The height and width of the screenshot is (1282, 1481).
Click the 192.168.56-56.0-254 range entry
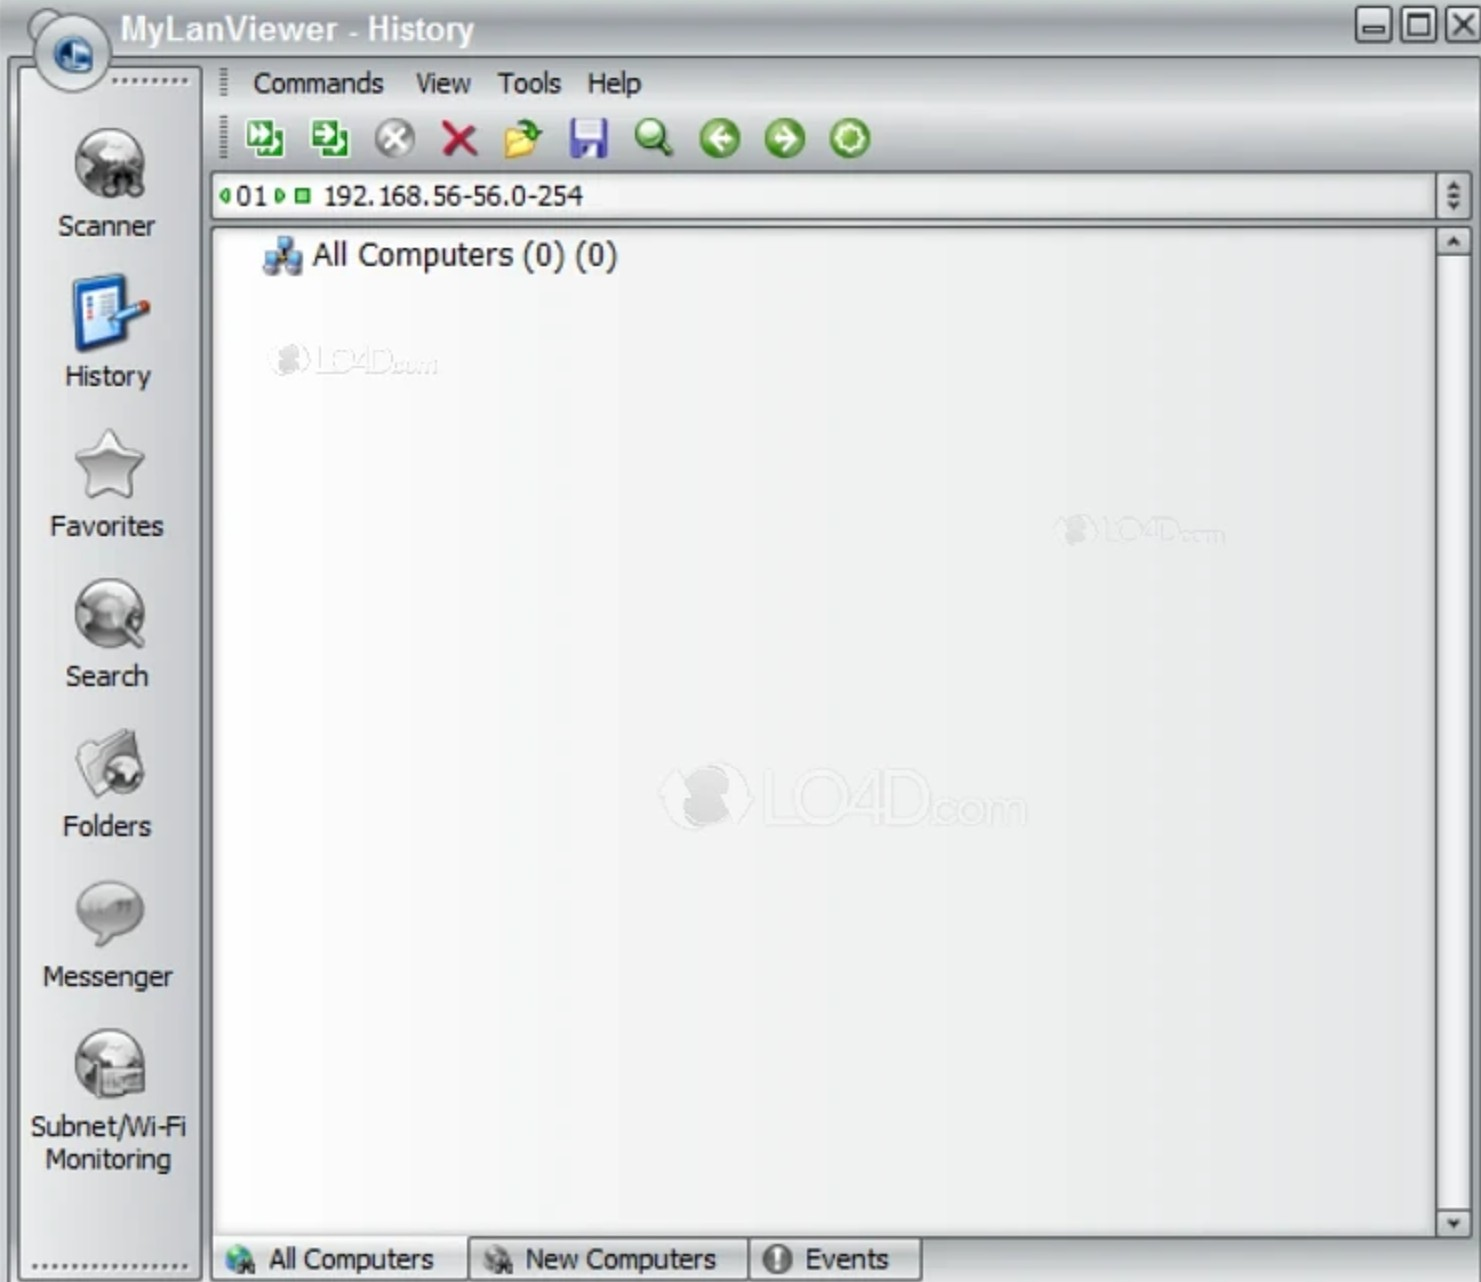coord(453,195)
